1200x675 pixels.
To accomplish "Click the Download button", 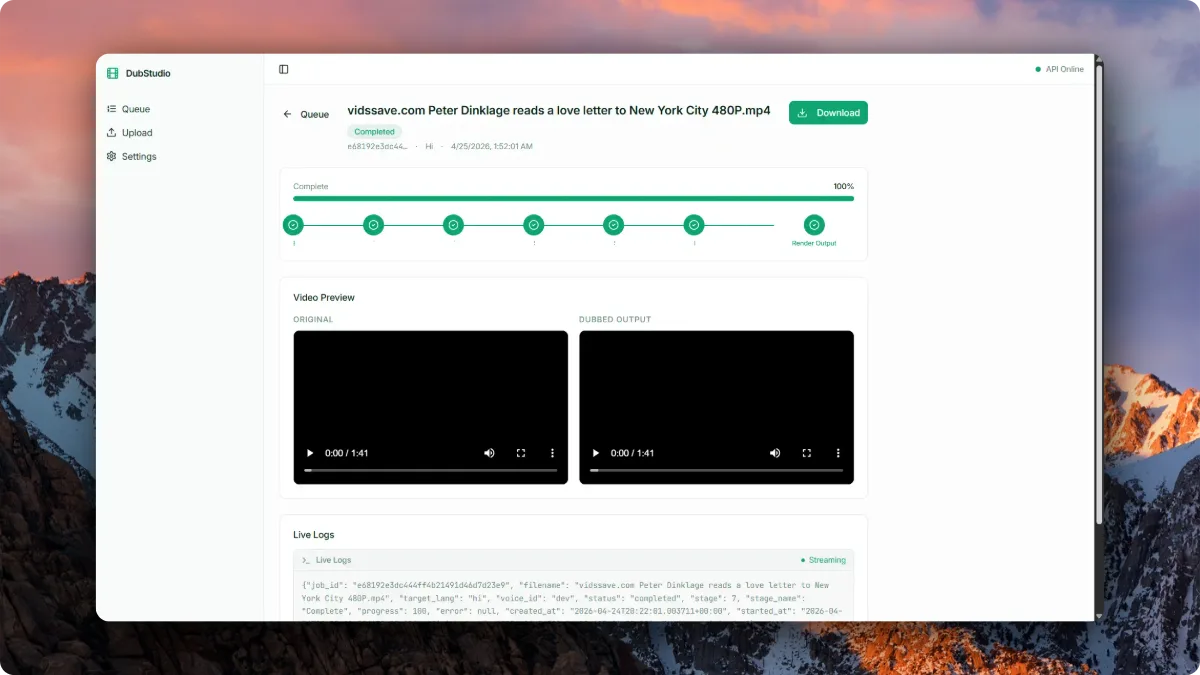I will click(x=828, y=113).
